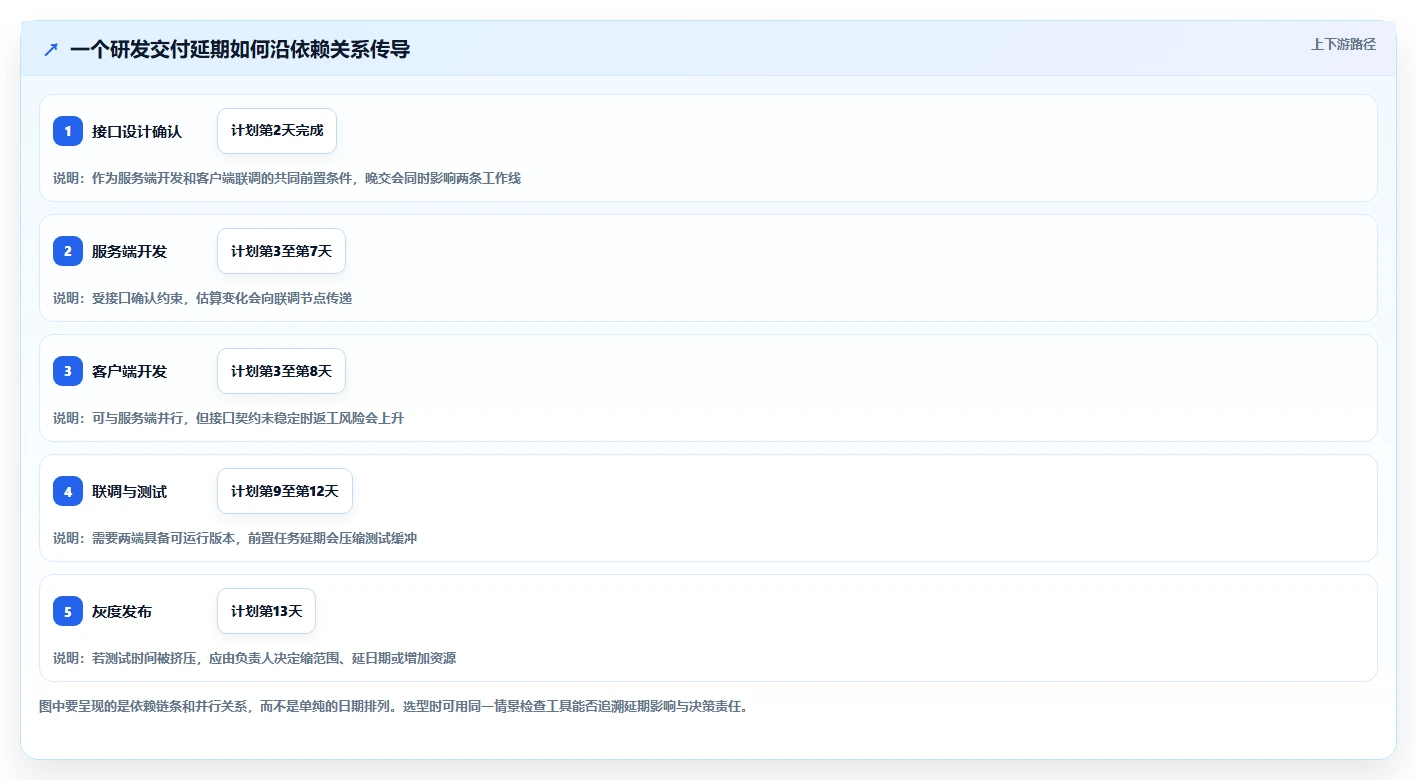The width and height of the screenshot is (1417, 780).
Task: Click the 计划第13天 schedule chip
Action: click(266, 611)
